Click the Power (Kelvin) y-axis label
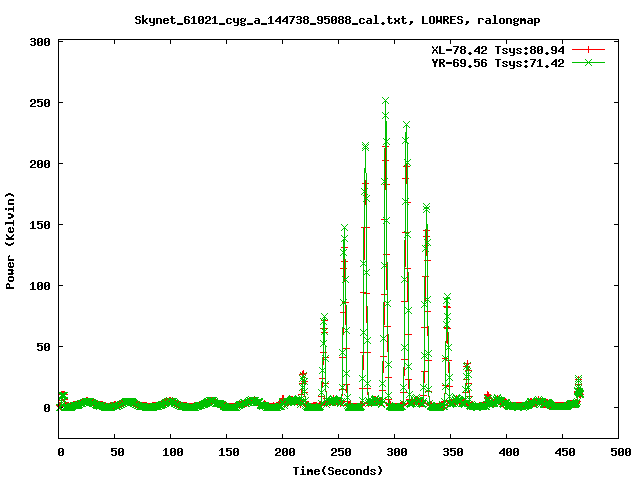This screenshot has width=640, height=480. tap(11, 240)
